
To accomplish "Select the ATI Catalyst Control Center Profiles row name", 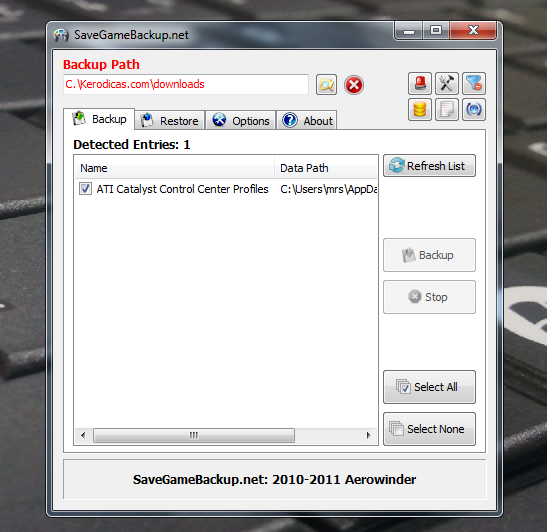I will [182, 189].
